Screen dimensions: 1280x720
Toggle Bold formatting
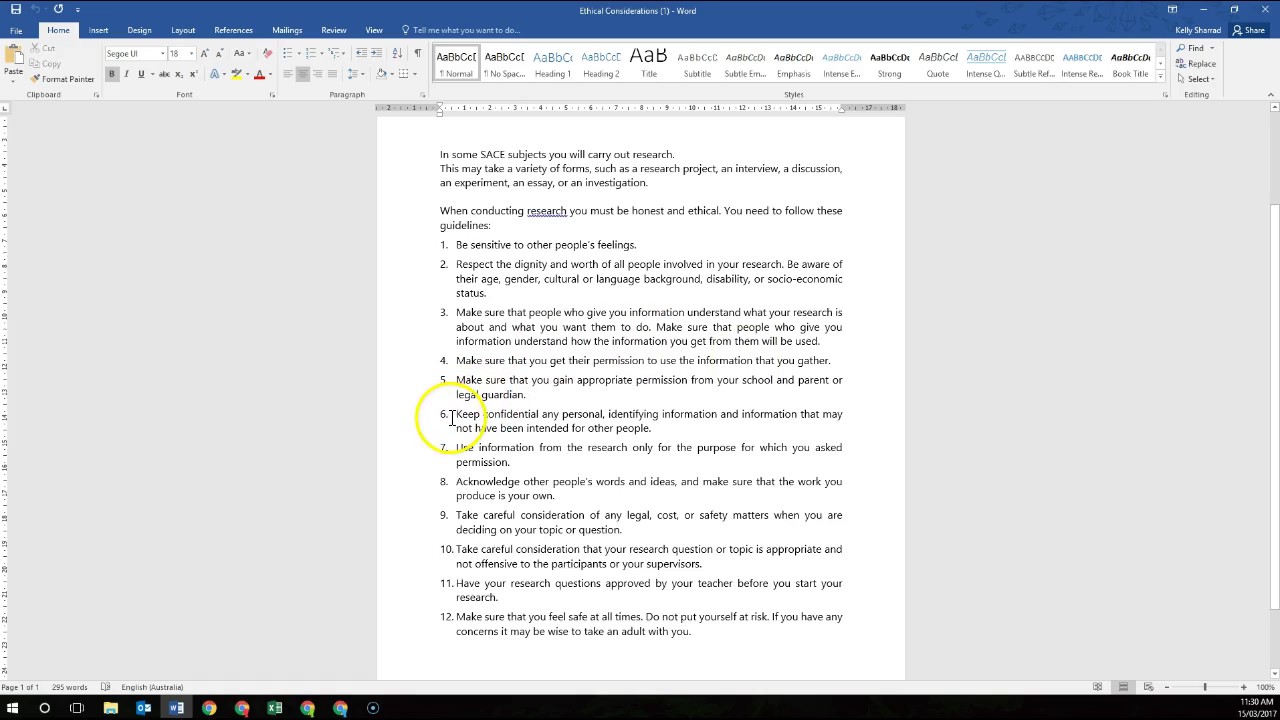112,74
